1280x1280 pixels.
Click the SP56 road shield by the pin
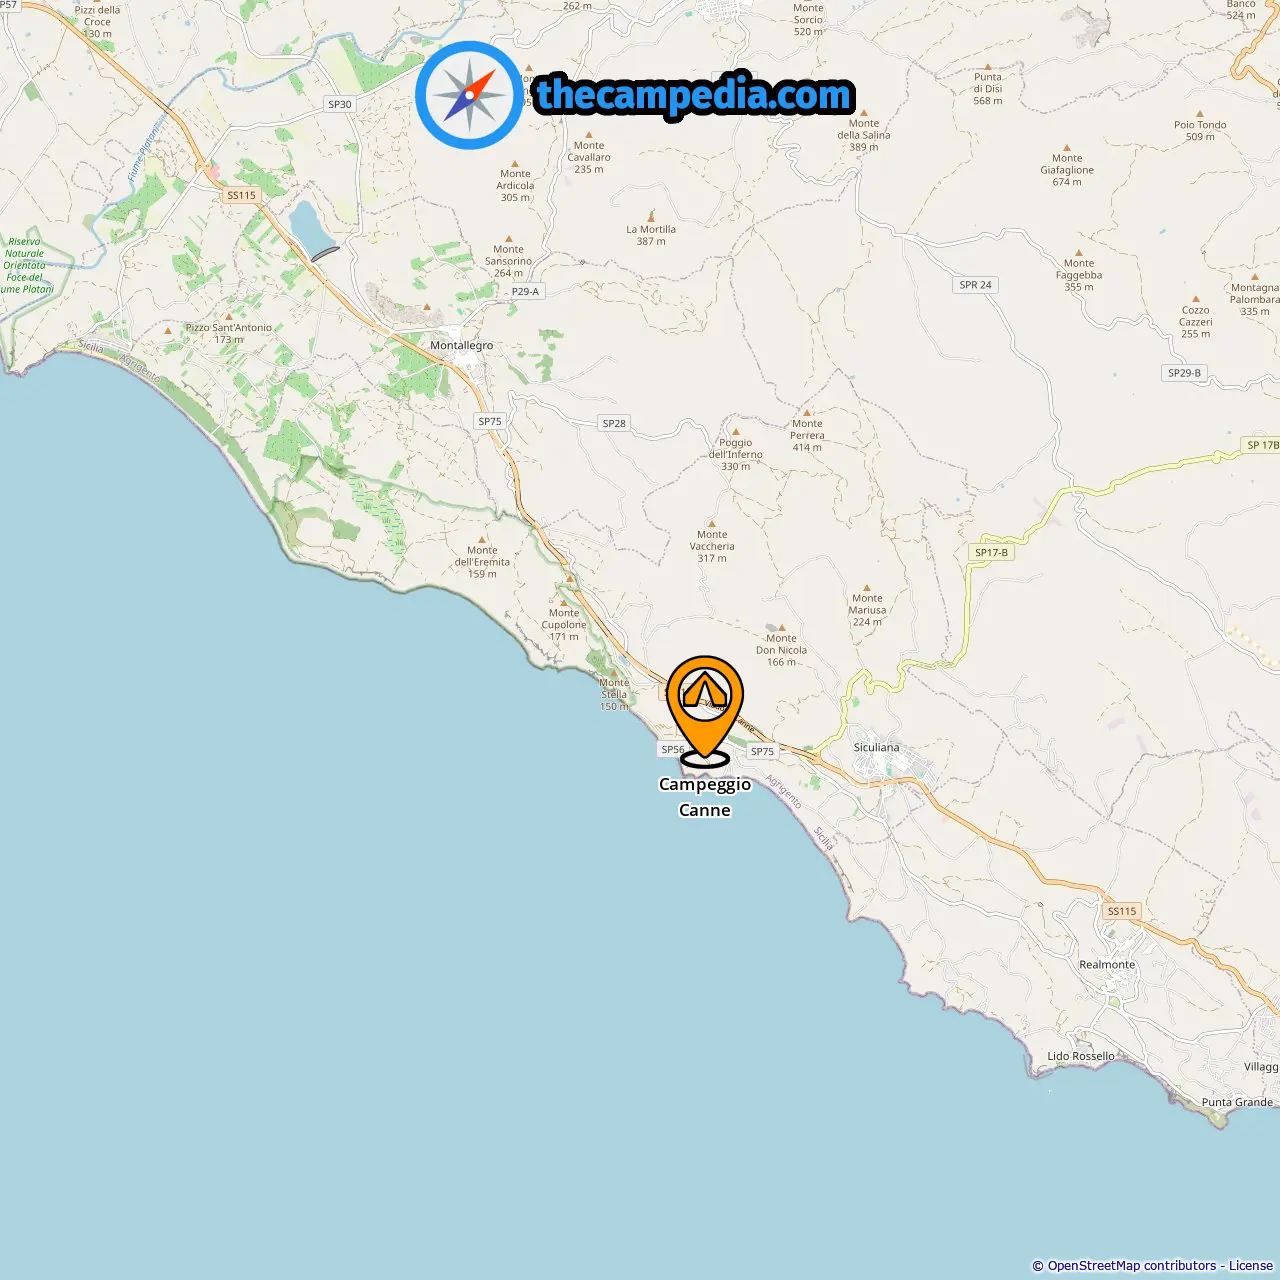pos(673,749)
